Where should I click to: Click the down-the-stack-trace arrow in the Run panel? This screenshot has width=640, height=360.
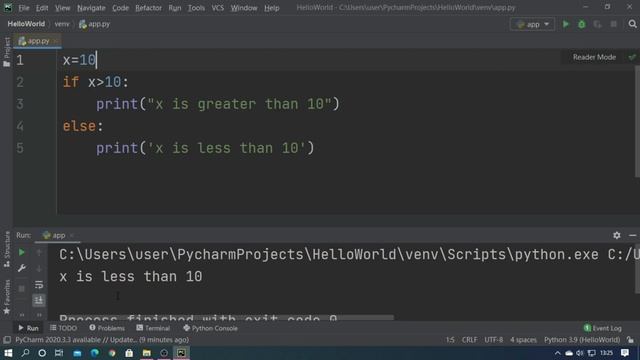(39, 268)
